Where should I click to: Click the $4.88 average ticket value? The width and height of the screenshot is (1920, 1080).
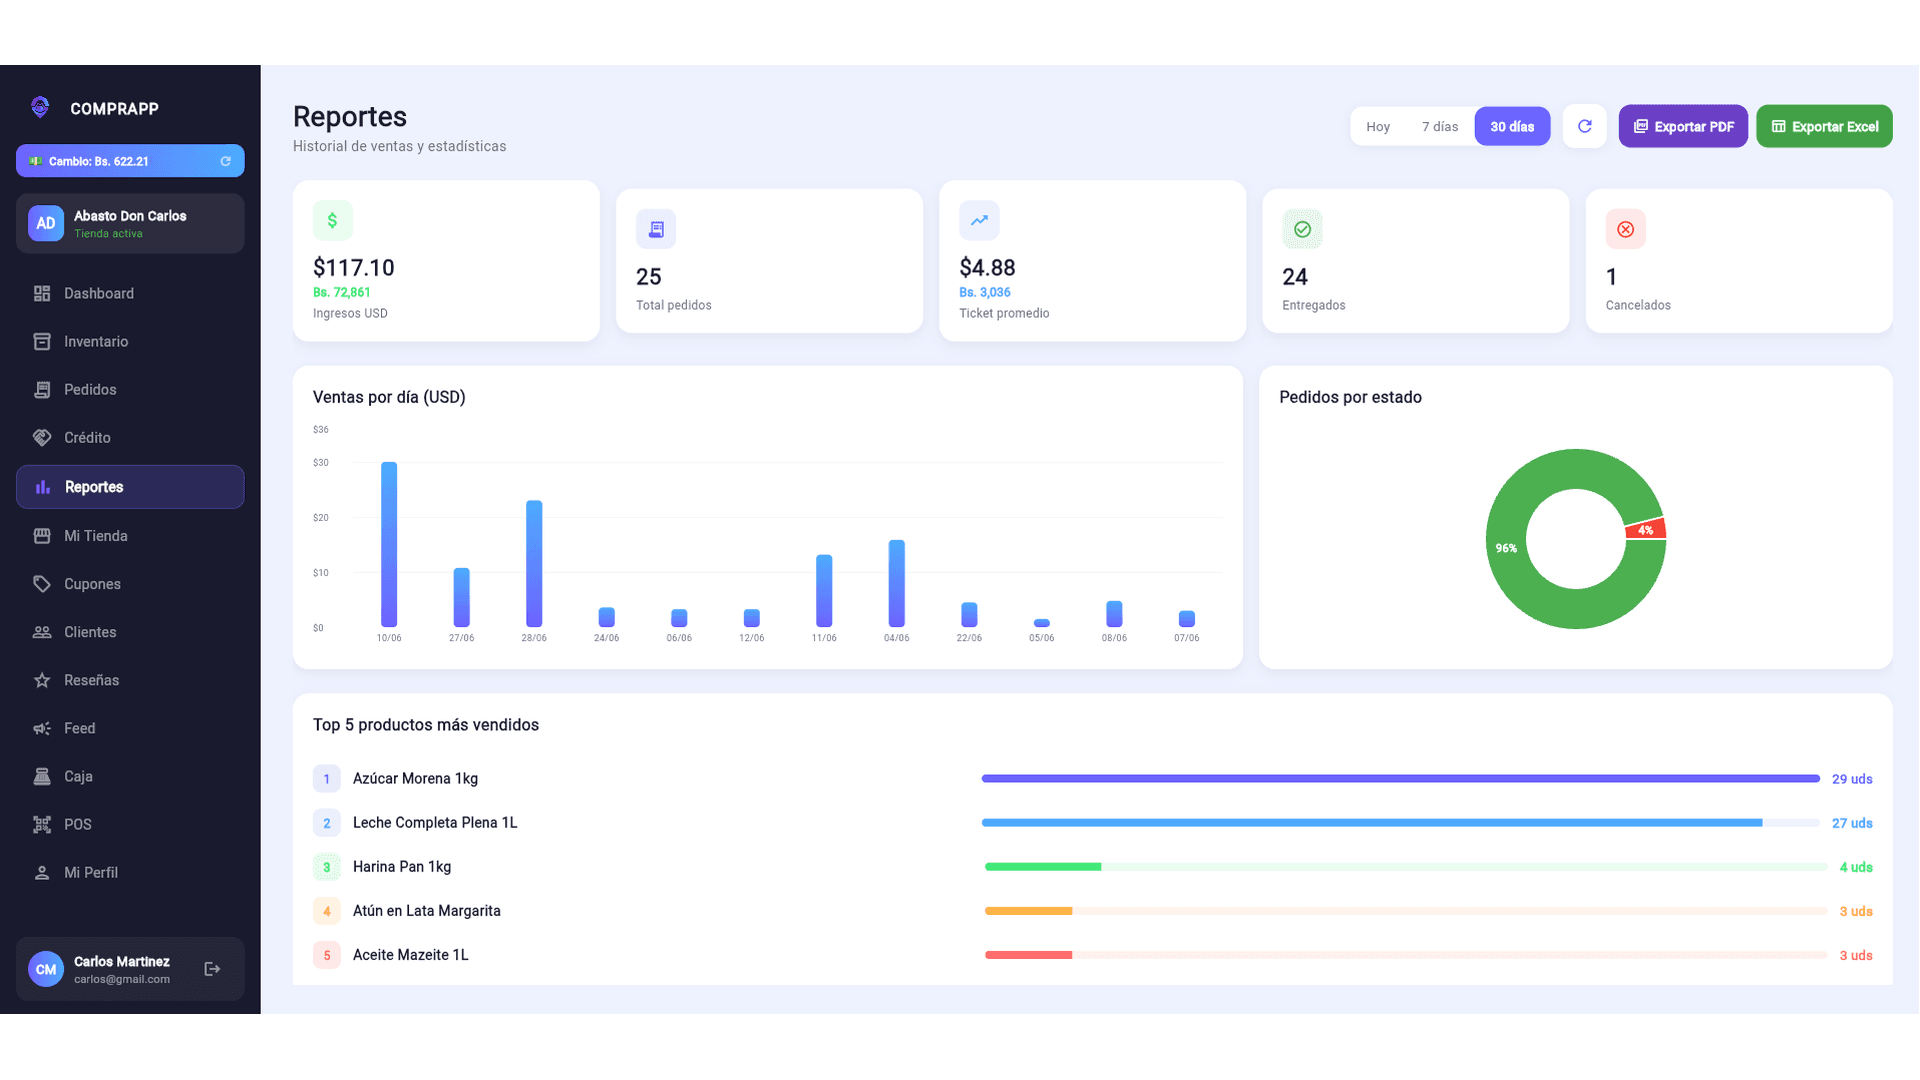(x=987, y=267)
